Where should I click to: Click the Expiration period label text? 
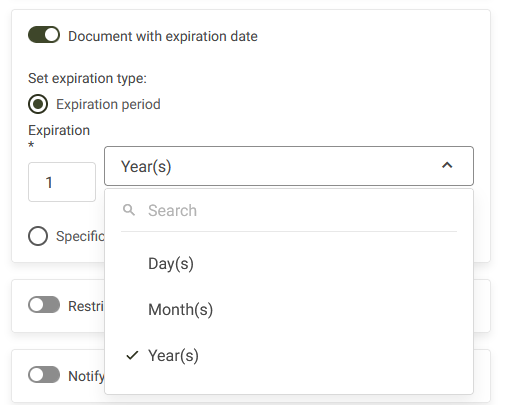point(108,104)
